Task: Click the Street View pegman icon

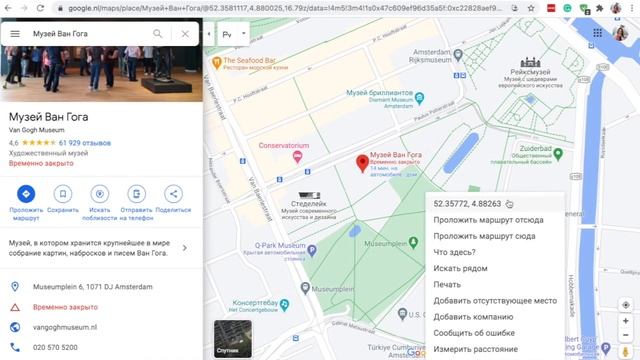Action: coord(625,351)
